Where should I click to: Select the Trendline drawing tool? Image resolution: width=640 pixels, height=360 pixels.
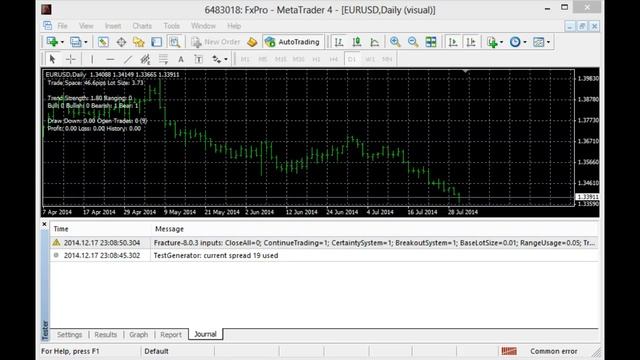pos(128,59)
